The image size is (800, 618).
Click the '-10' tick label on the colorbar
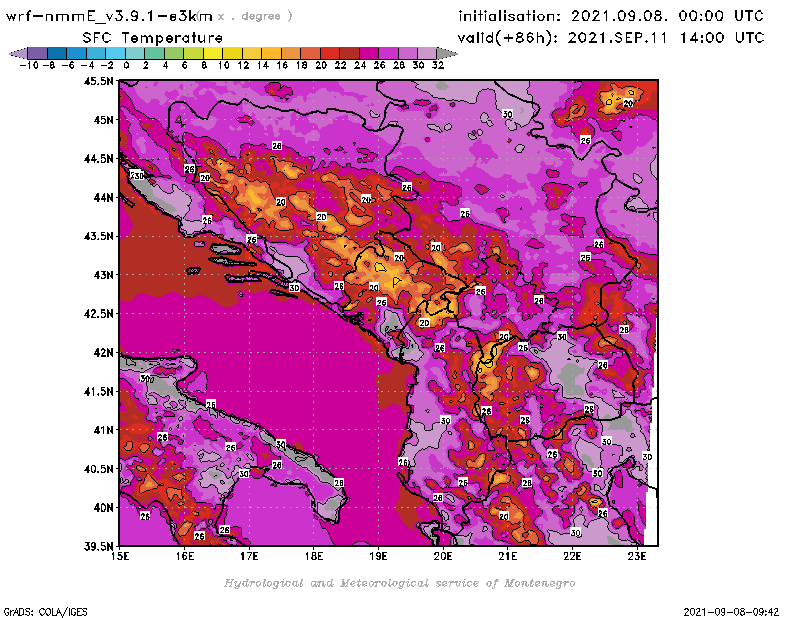(x=29, y=65)
